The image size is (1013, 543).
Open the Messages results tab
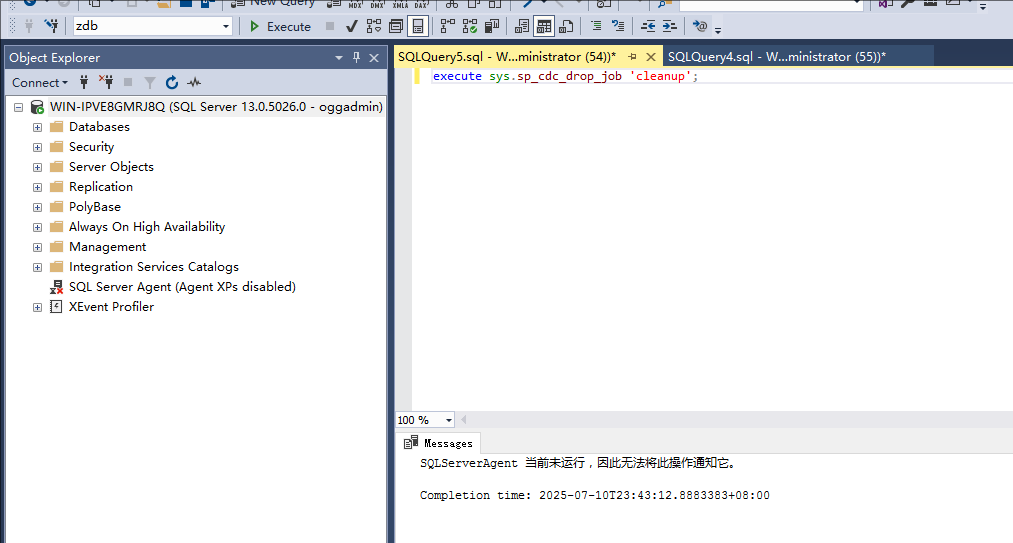click(x=439, y=443)
